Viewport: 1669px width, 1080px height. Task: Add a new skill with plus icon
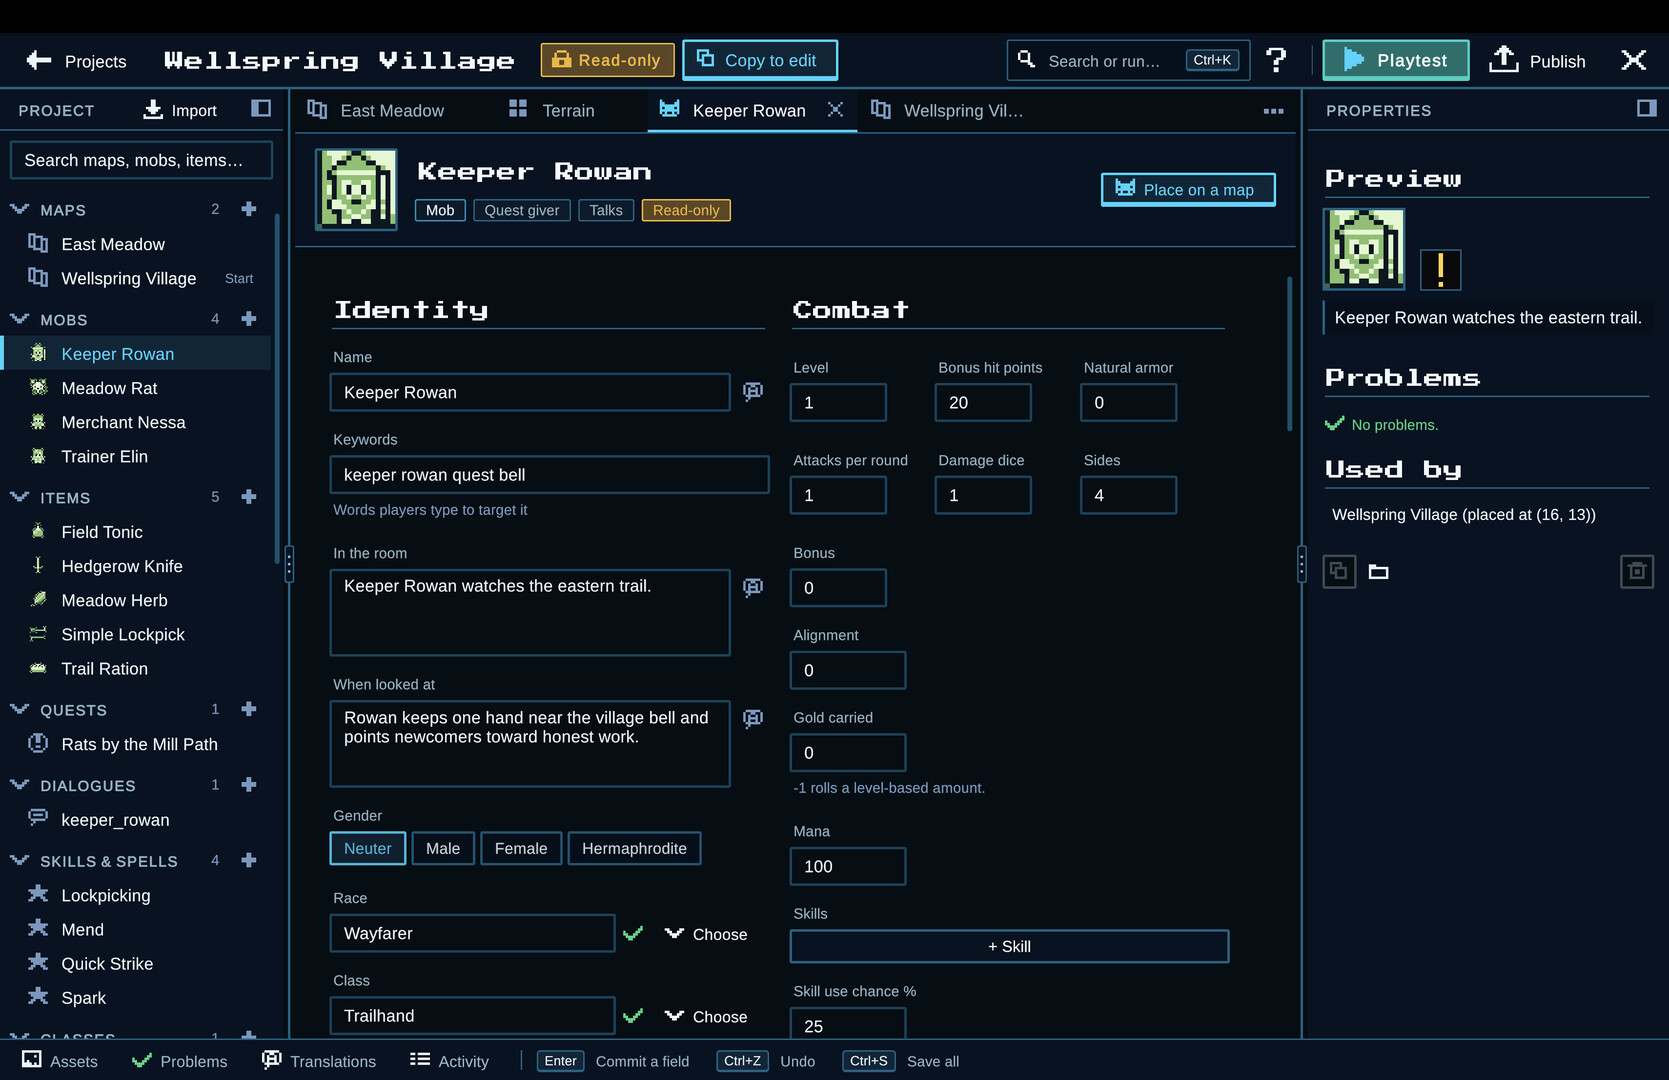coord(249,860)
